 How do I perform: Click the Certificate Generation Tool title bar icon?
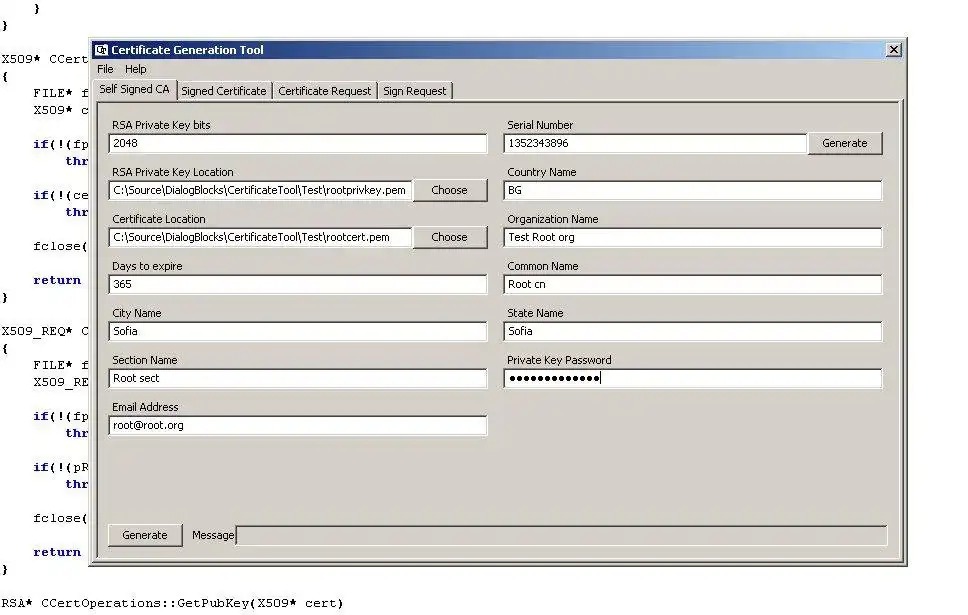click(x=102, y=50)
